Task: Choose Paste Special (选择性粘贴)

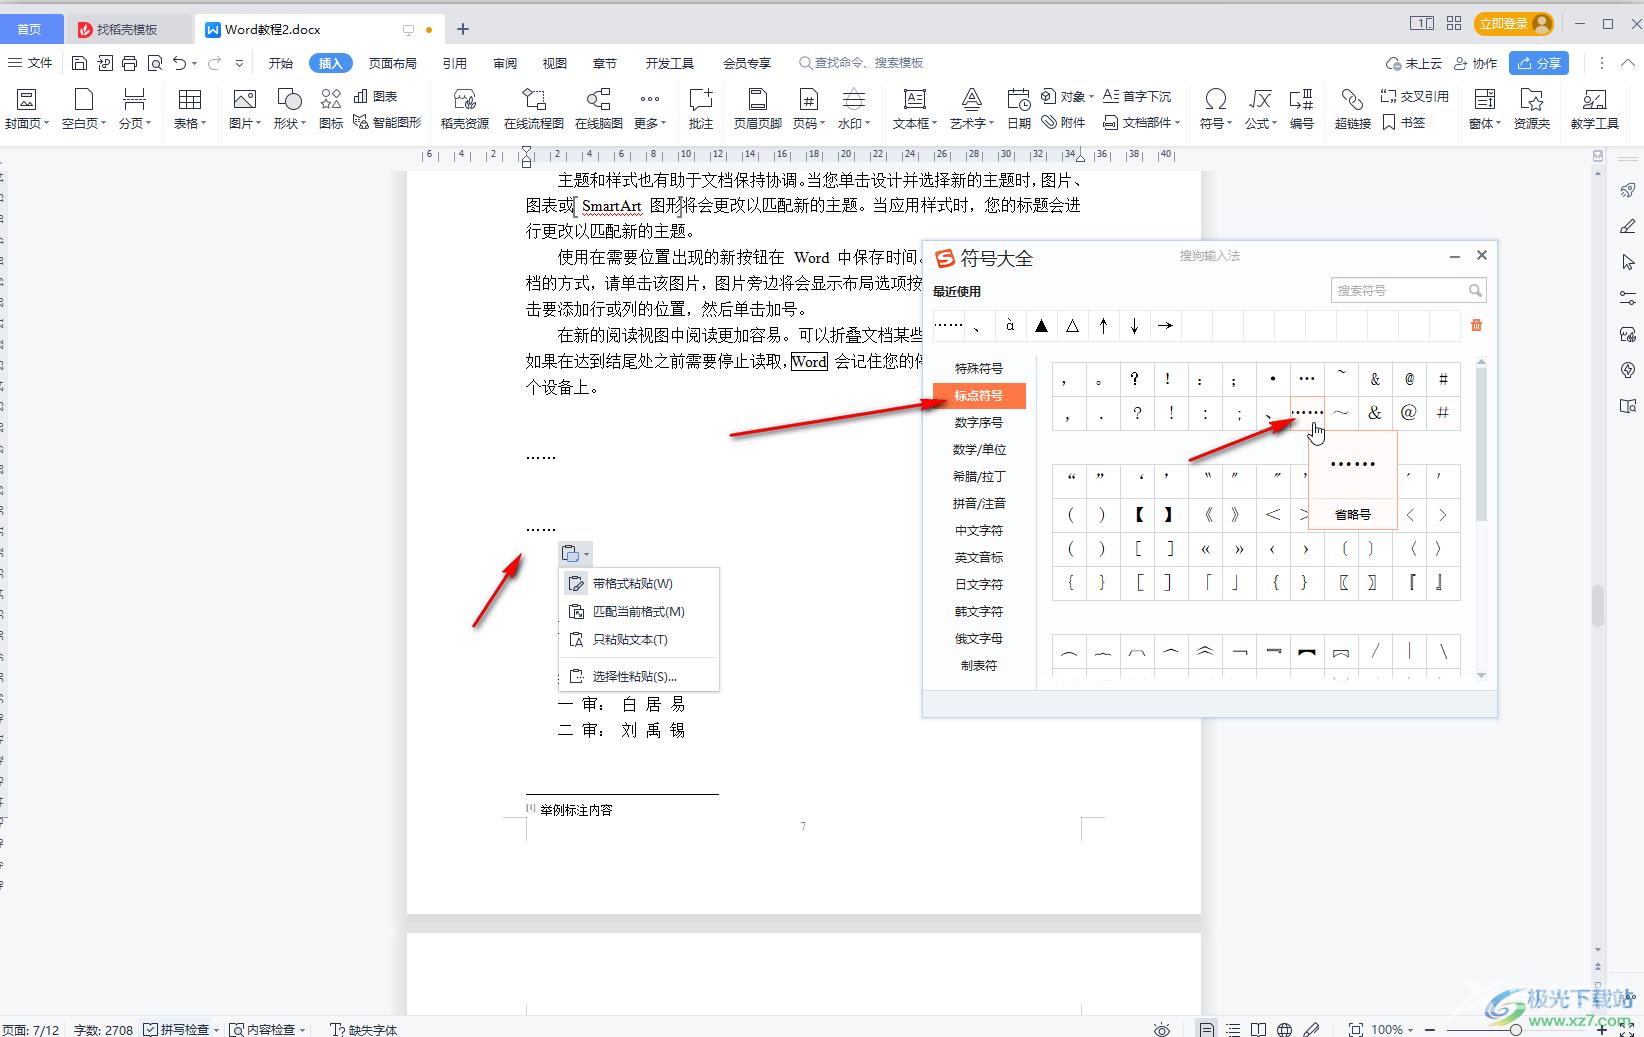Action: 639,676
